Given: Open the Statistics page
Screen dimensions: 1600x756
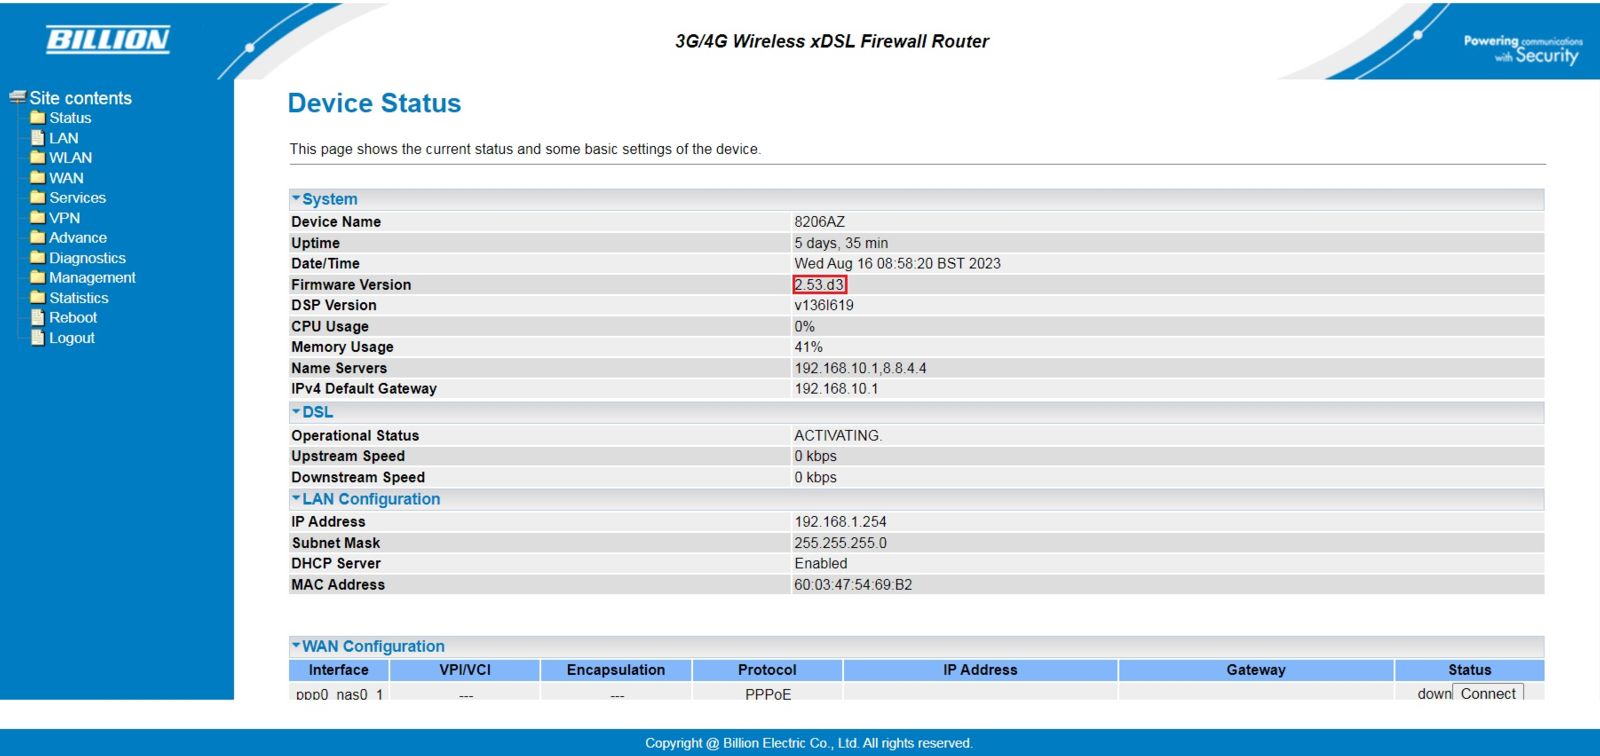Looking at the screenshot, I should [79, 298].
